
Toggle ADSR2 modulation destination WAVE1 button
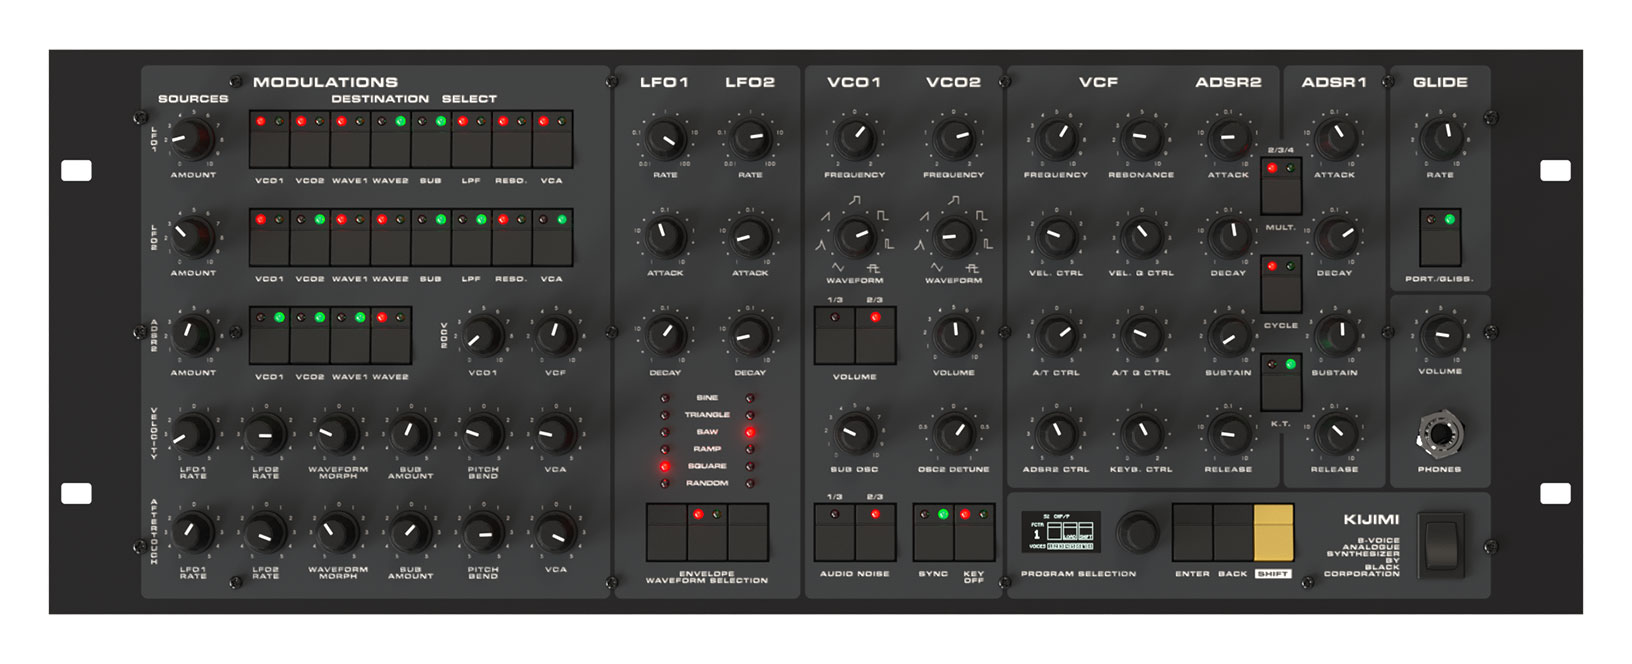click(350, 335)
